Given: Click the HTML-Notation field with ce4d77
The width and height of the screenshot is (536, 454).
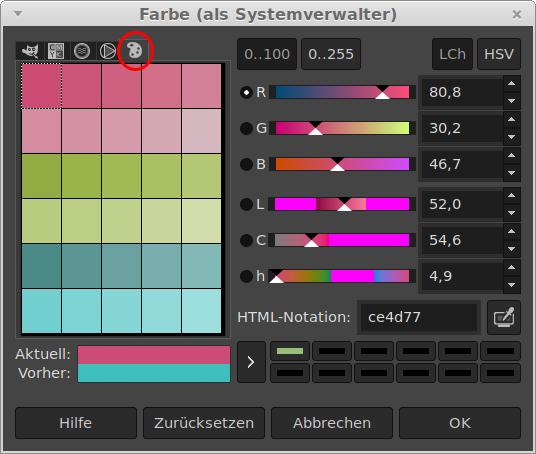Looking at the screenshot, I should click(419, 318).
